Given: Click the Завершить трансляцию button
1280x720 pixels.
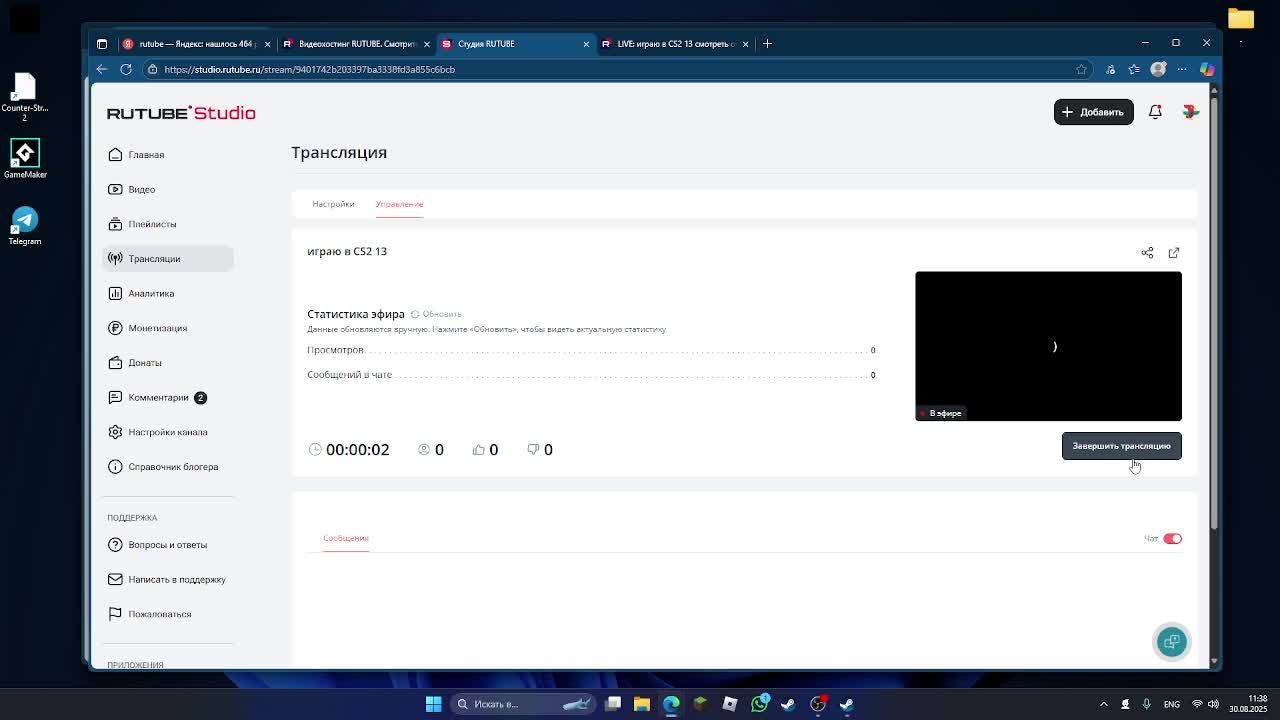Looking at the screenshot, I should (x=1121, y=446).
